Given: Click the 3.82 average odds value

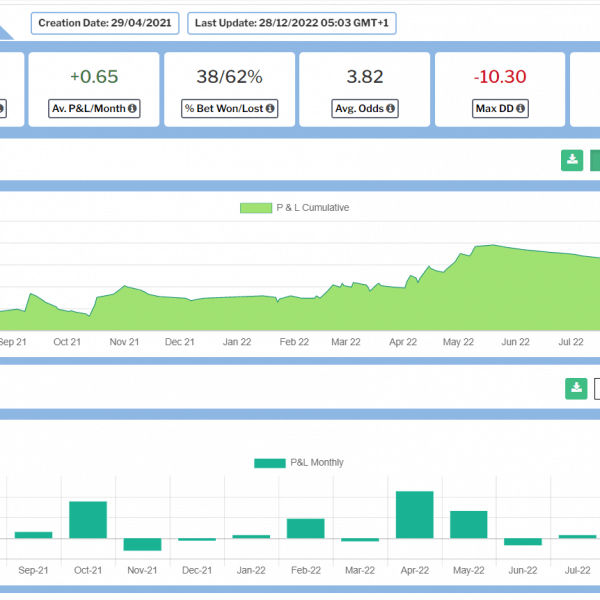Looking at the screenshot, I should (365, 77).
